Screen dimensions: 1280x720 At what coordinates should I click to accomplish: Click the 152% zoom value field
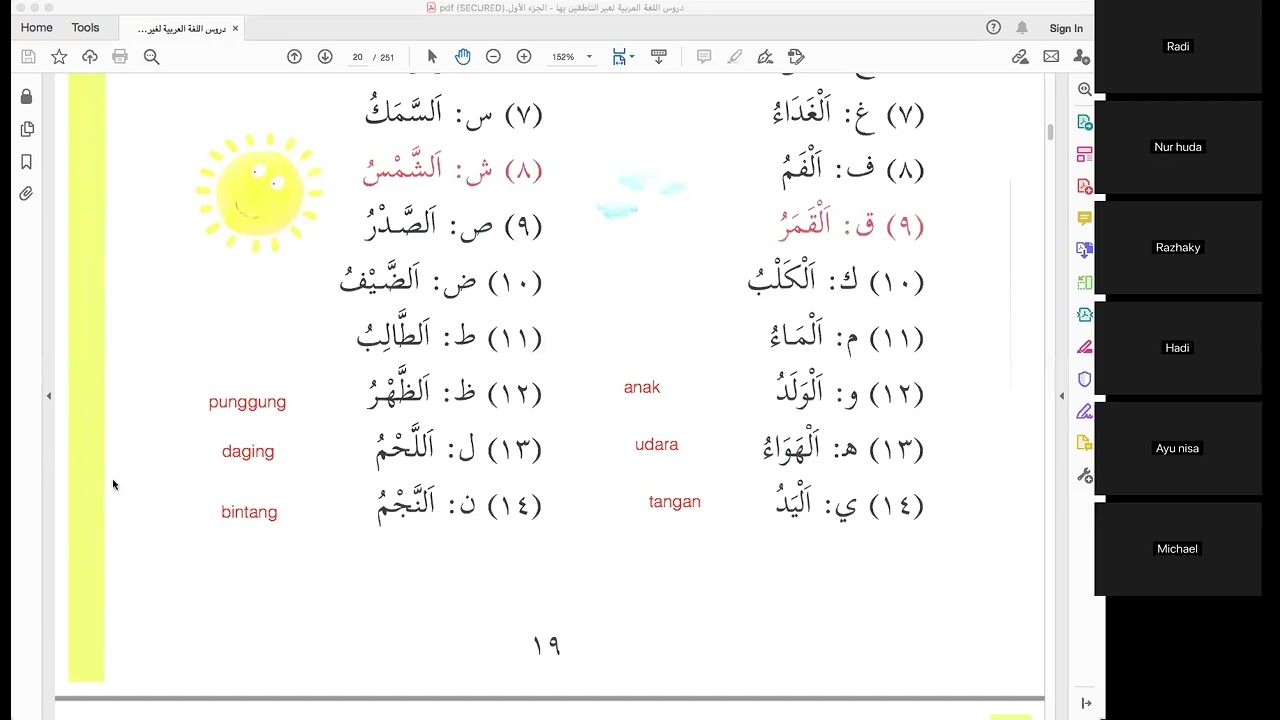click(563, 57)
